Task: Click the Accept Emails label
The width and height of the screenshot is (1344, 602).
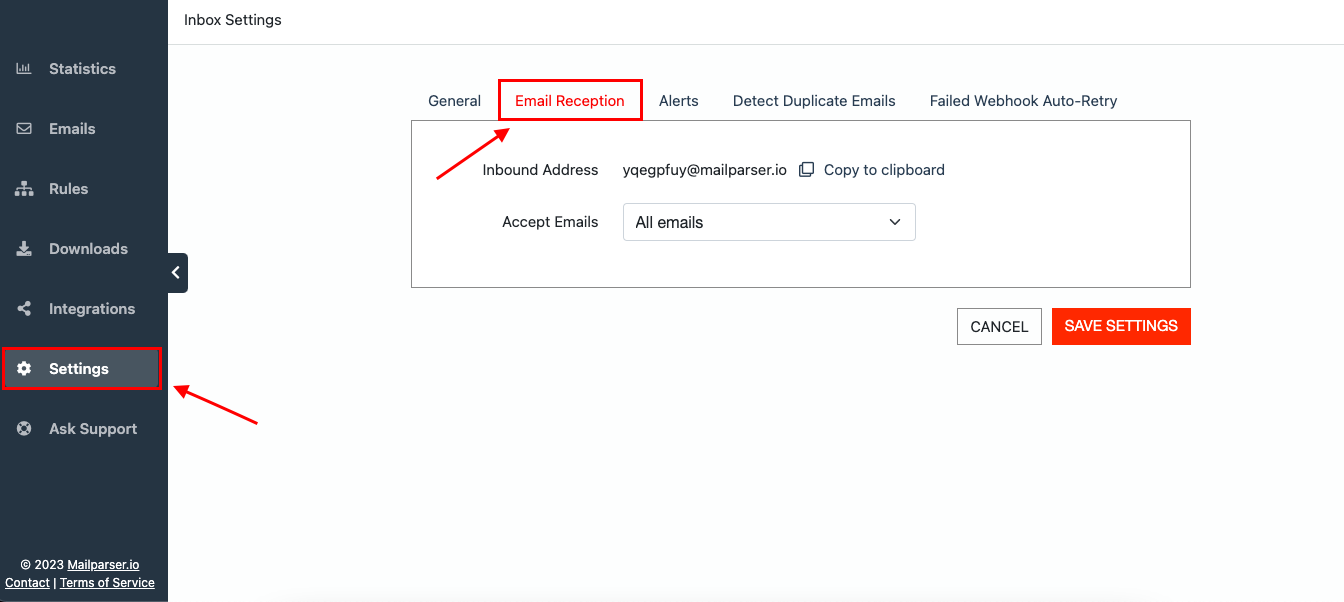Action: 550,222
